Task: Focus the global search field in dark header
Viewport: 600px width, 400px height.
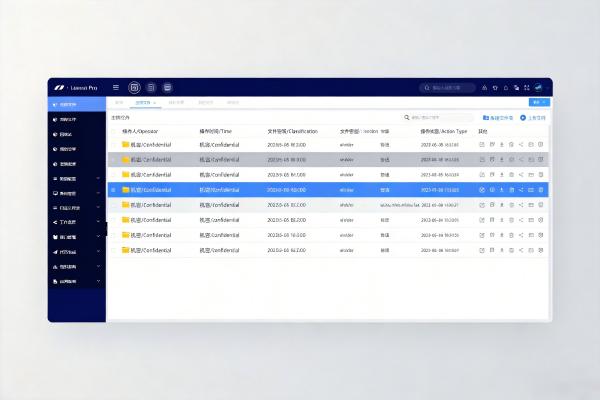Action: pos(447,88)
